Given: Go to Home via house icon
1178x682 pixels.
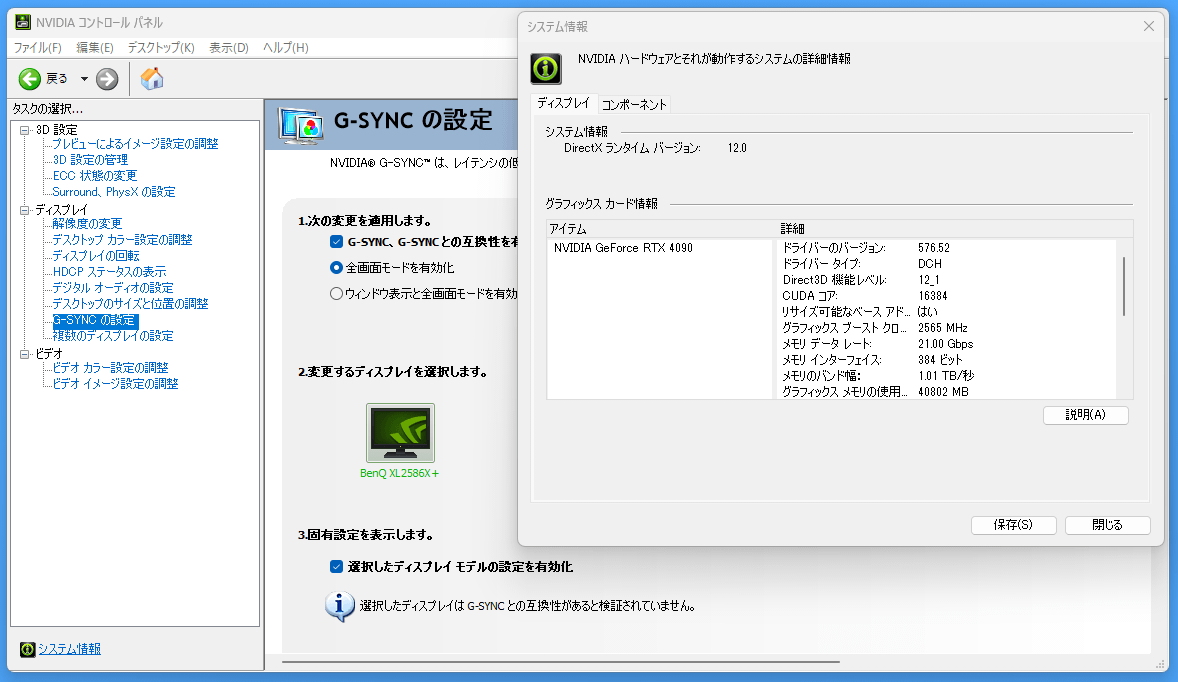Looking at the screenshot, I should (x=152, y=79).
